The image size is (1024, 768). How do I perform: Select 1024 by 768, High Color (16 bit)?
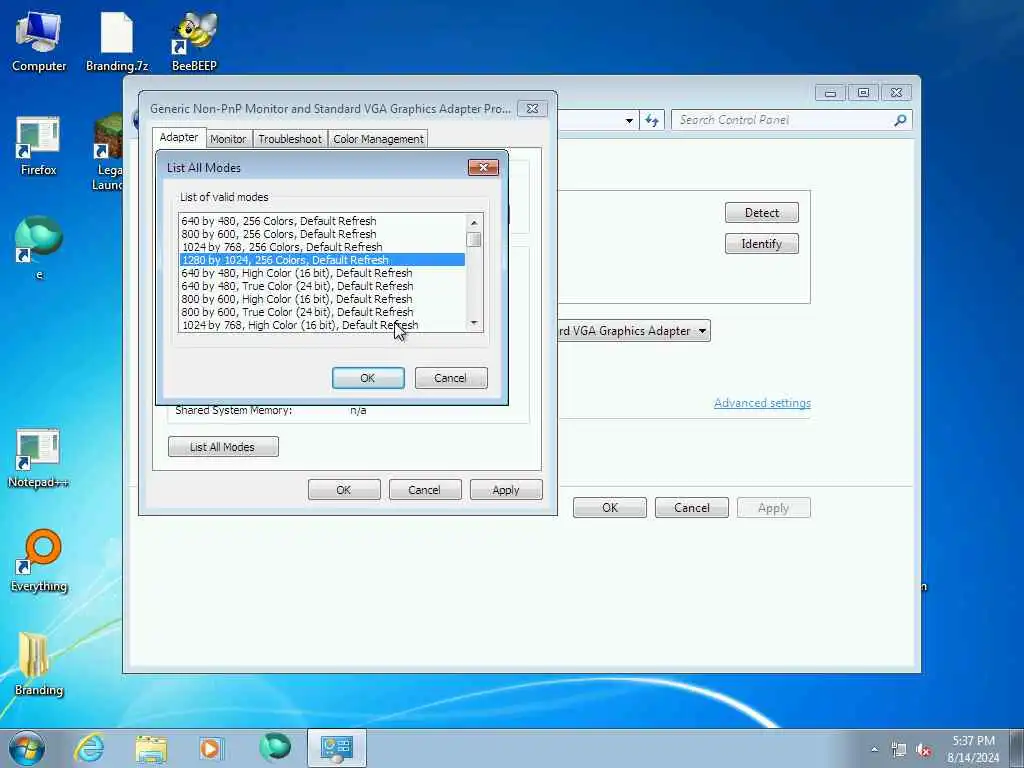[x=322, y=325]
